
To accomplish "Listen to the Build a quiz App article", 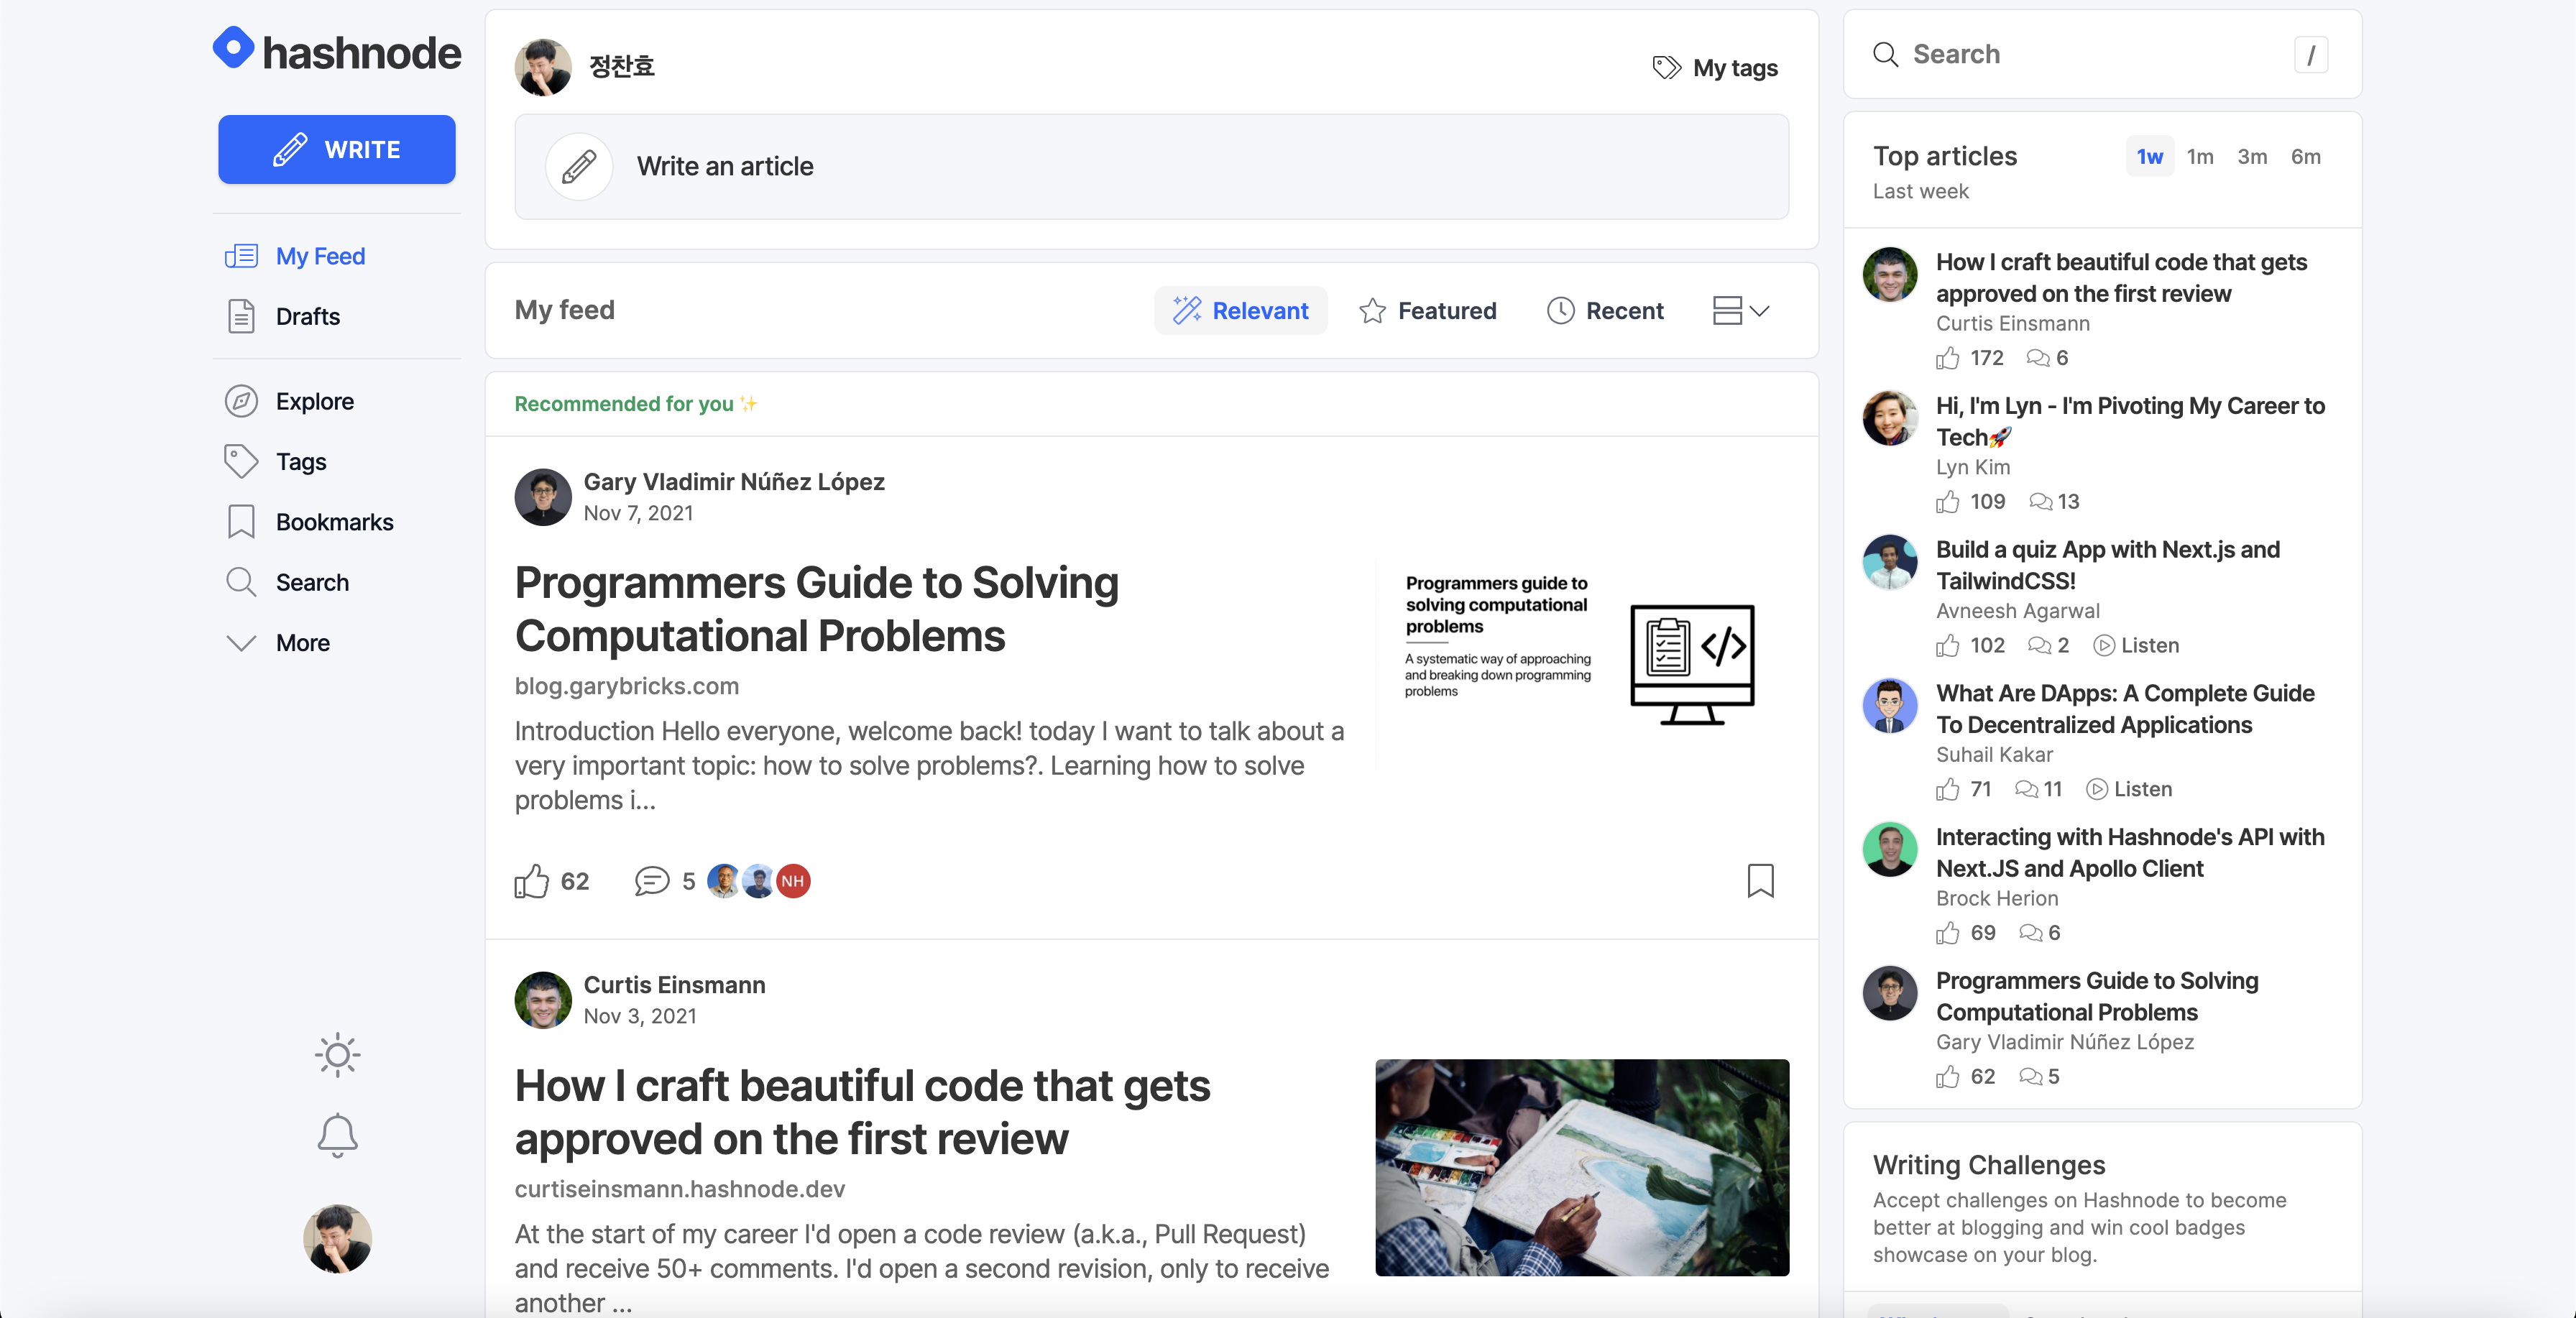I will 2136,645.
